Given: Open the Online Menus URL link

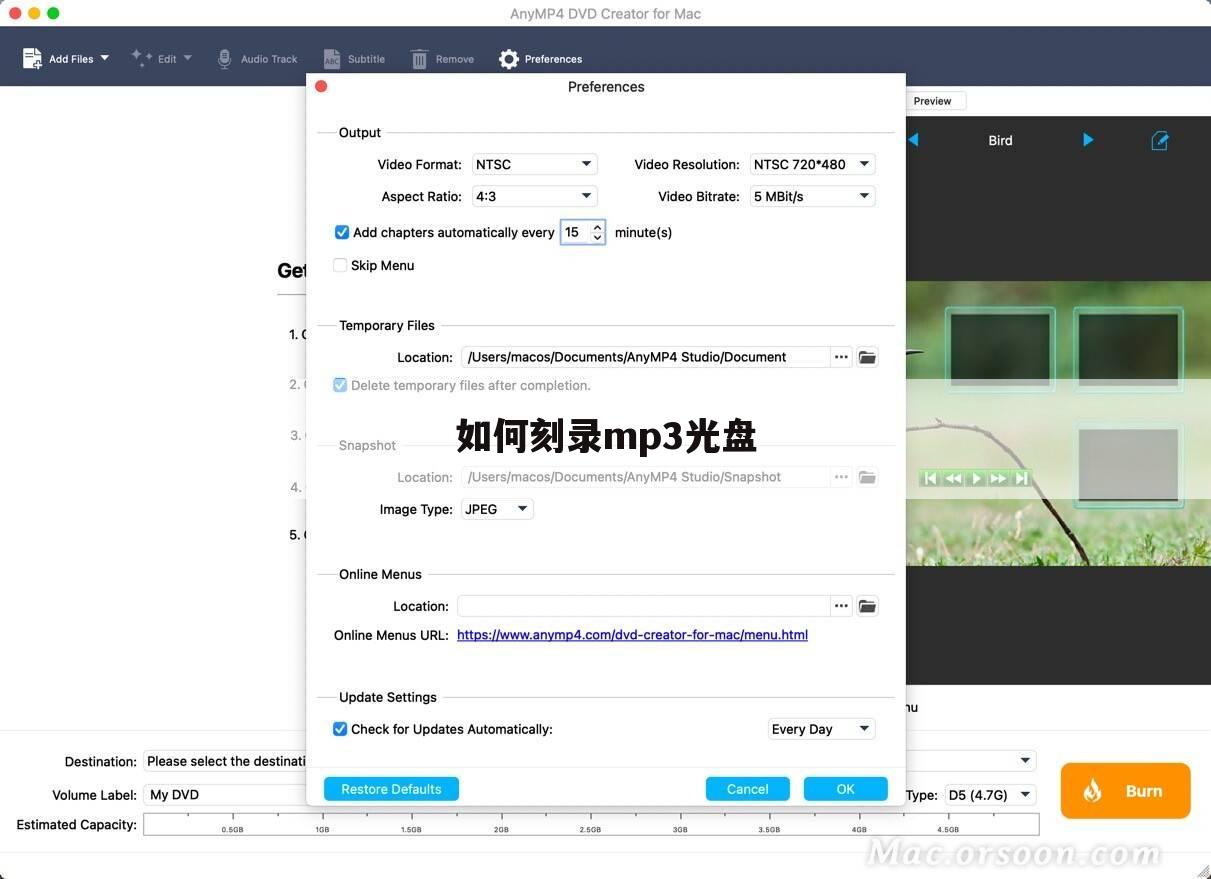Looking at the screenshot, I should click(x=632, y=635).
